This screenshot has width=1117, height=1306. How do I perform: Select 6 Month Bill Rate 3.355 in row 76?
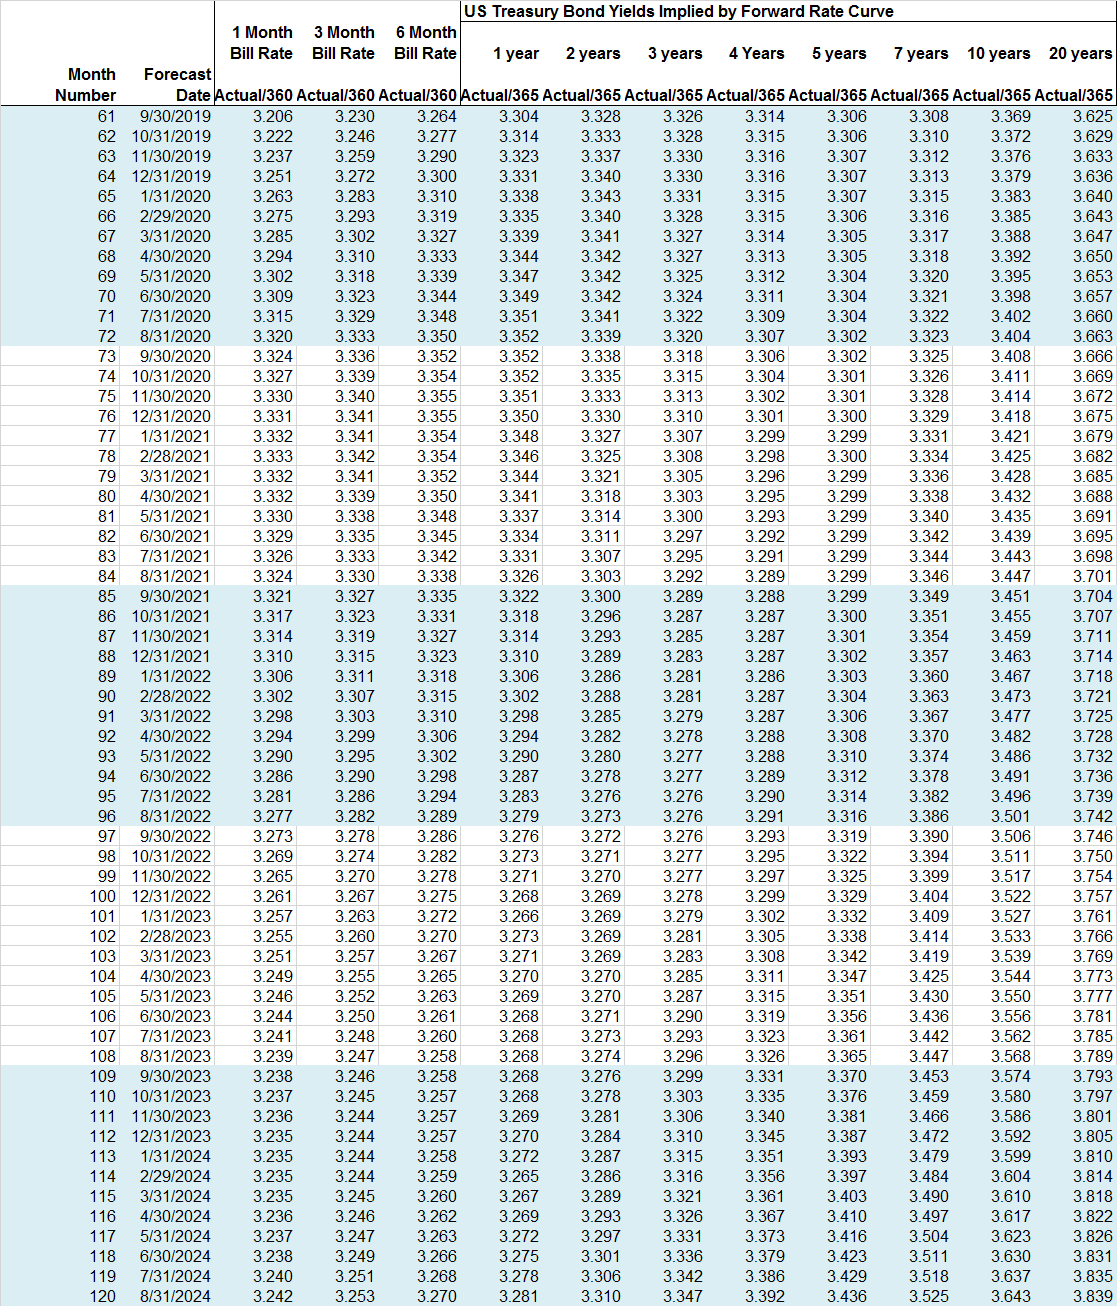coord(437,416)
